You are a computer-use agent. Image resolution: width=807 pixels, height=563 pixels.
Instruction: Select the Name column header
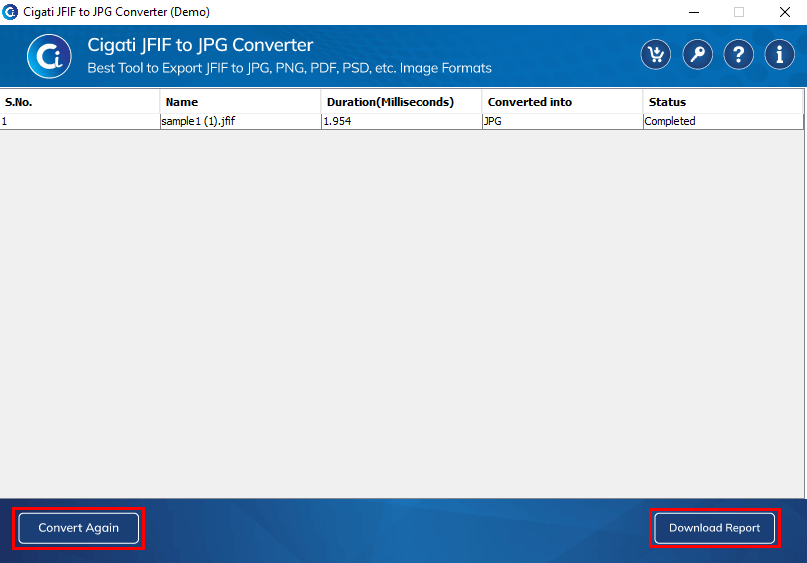coord(240,102)
